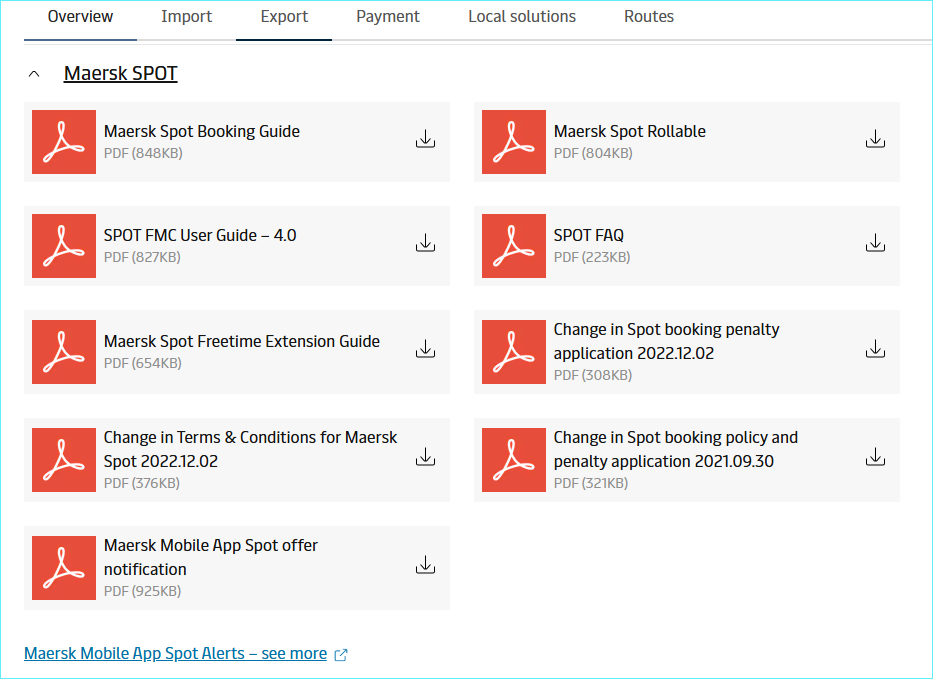Viewport: 933px width, 679px height.
Task: Open the Import tab
Action: (186, 17)
